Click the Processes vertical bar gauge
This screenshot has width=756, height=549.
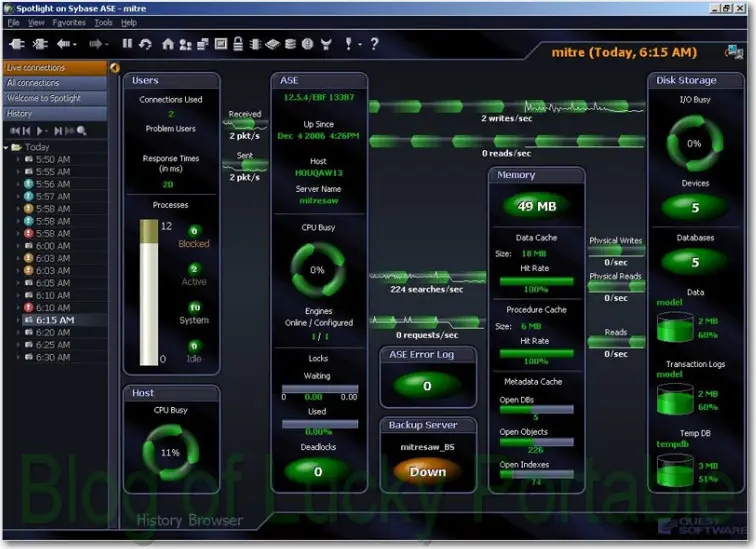pyautogui.click(x=149, y=293)
